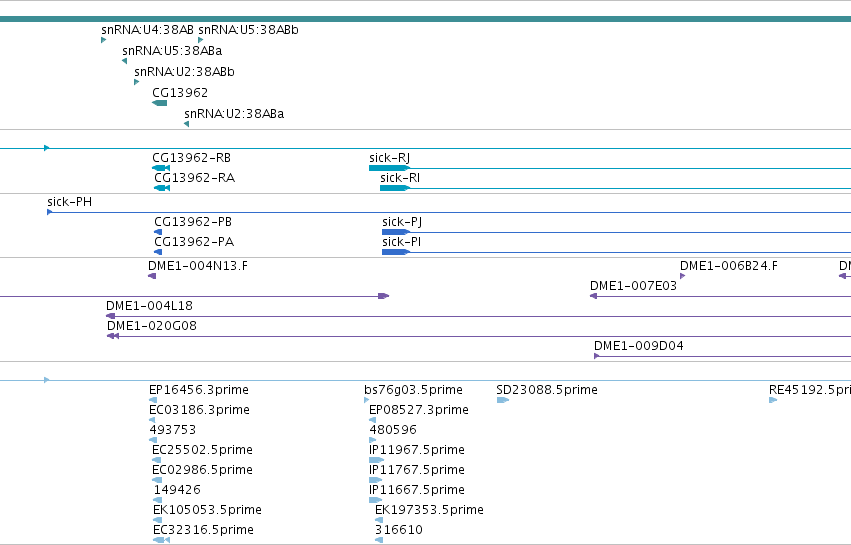Click IP11767.5prime feature glyph
The width and height of the screenshot is (851, 545).
(376, 480)
